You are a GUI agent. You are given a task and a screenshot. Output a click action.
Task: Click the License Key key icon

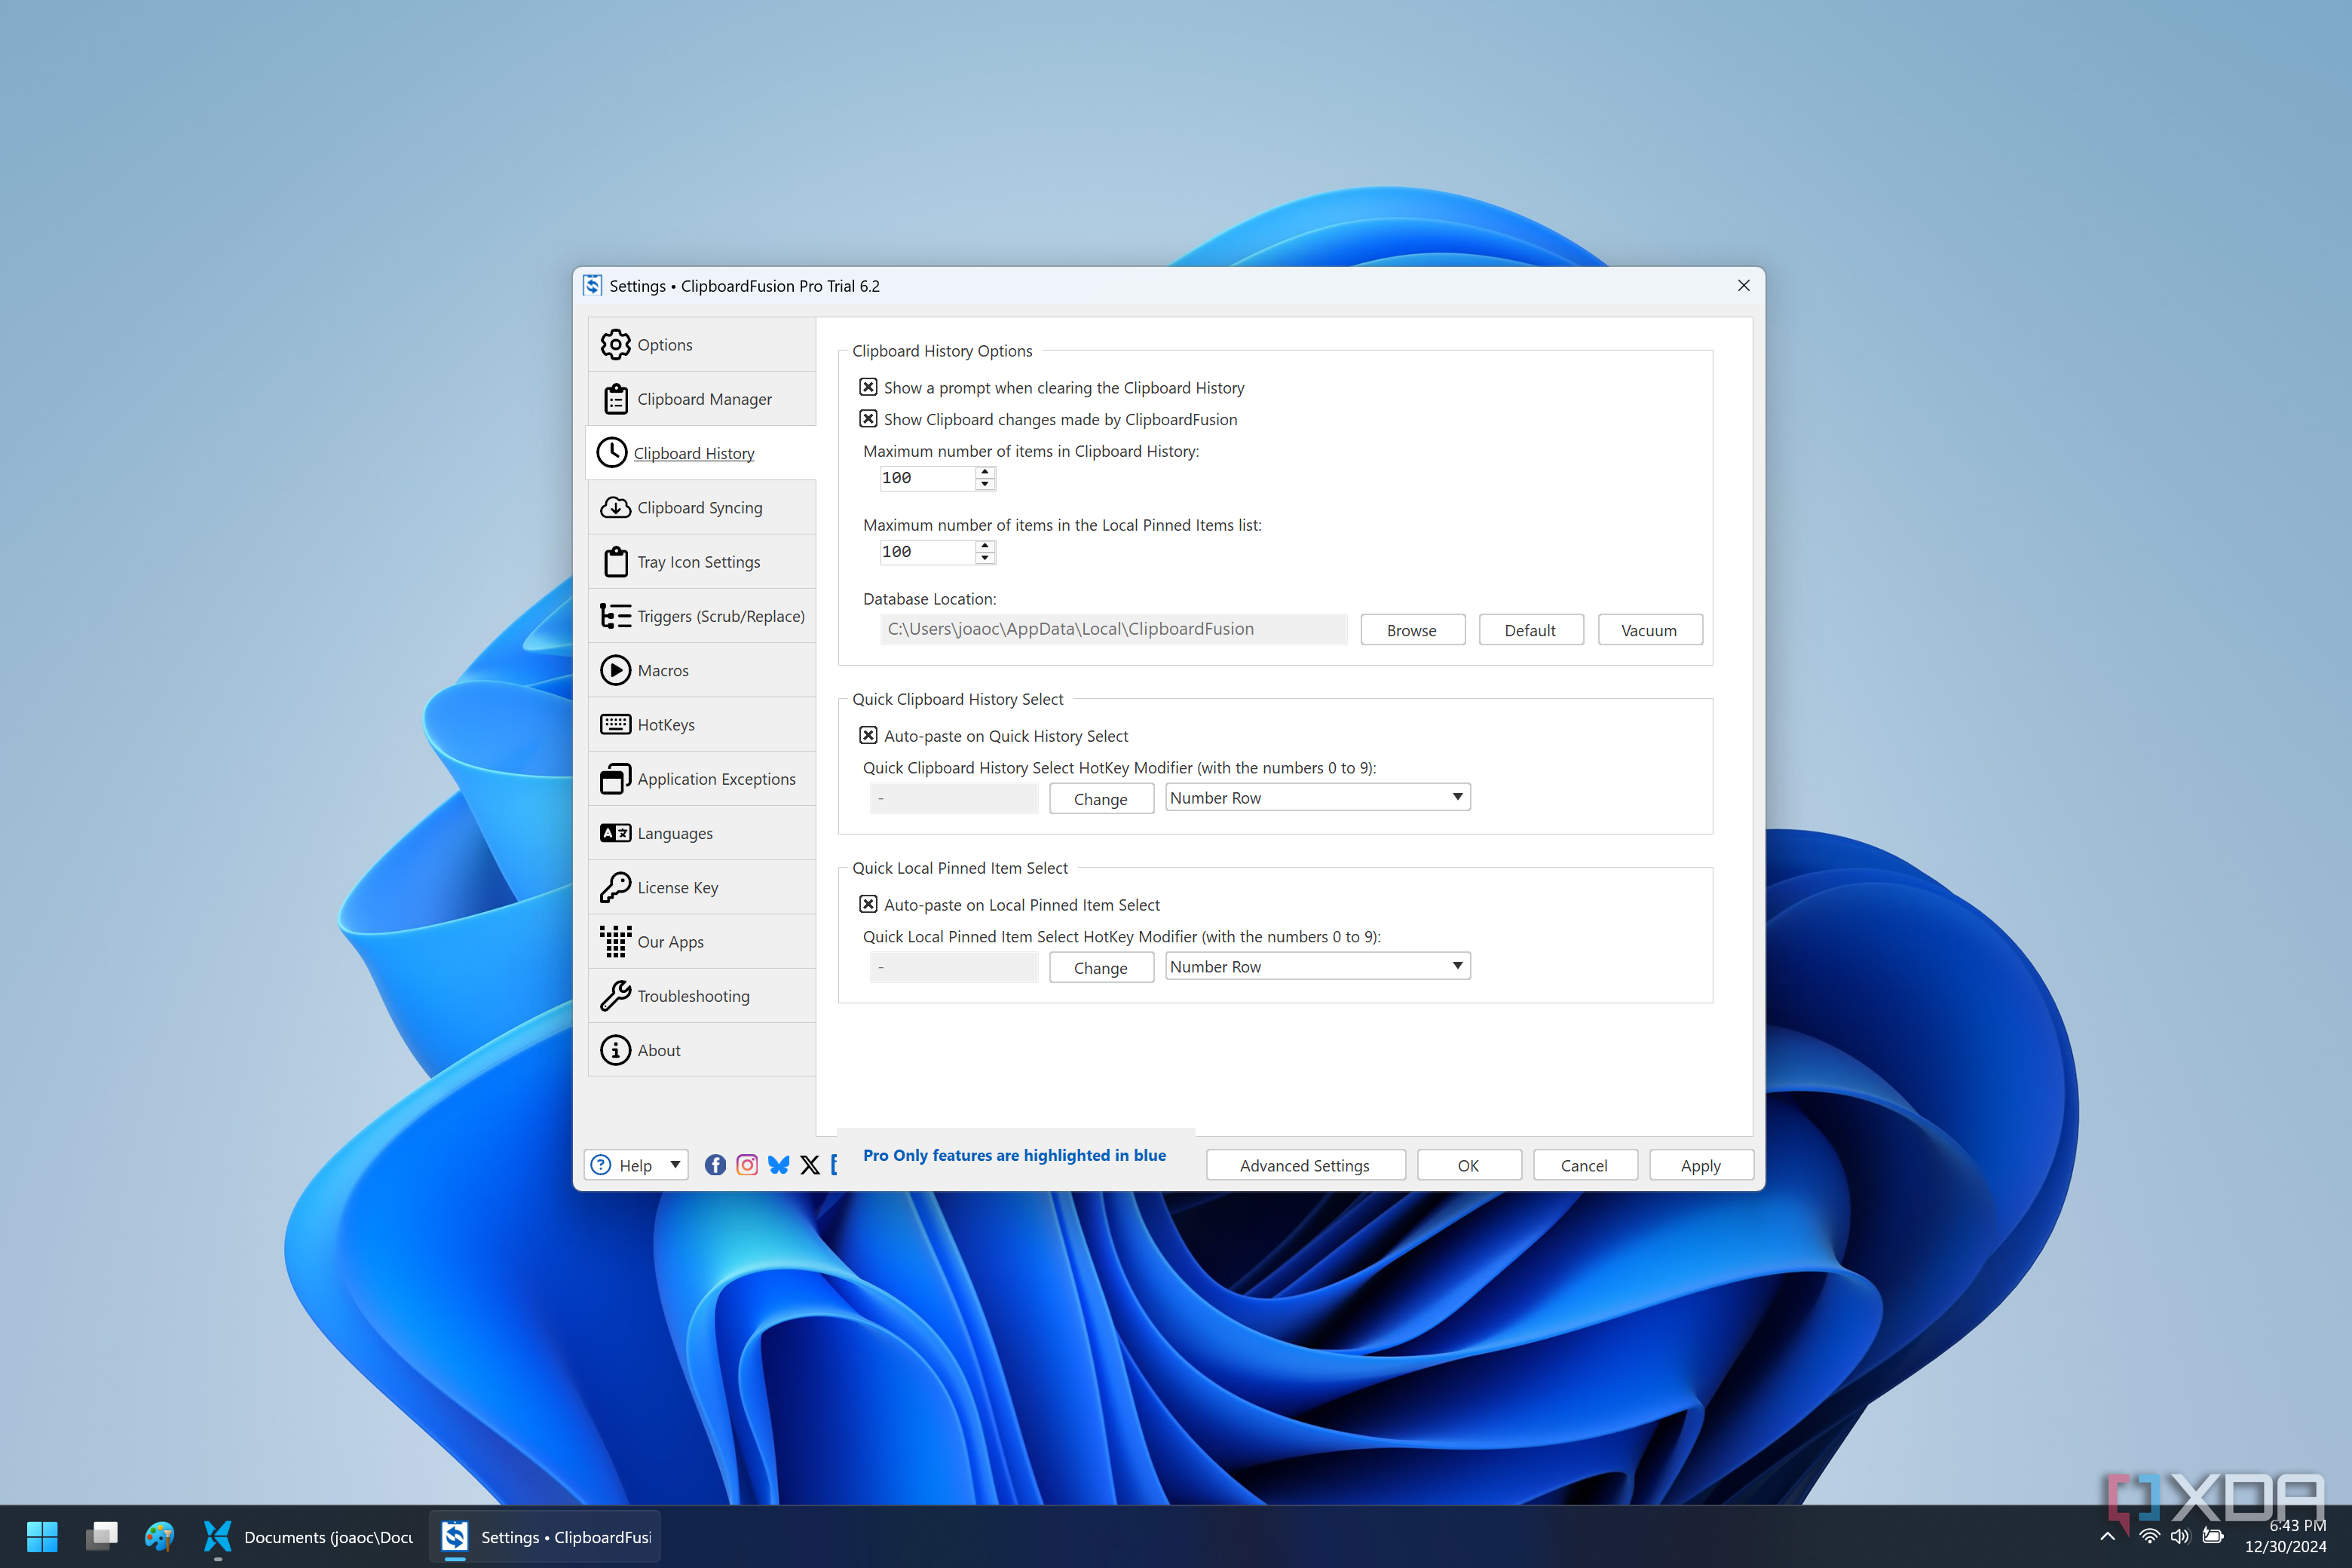pos(615,887)
